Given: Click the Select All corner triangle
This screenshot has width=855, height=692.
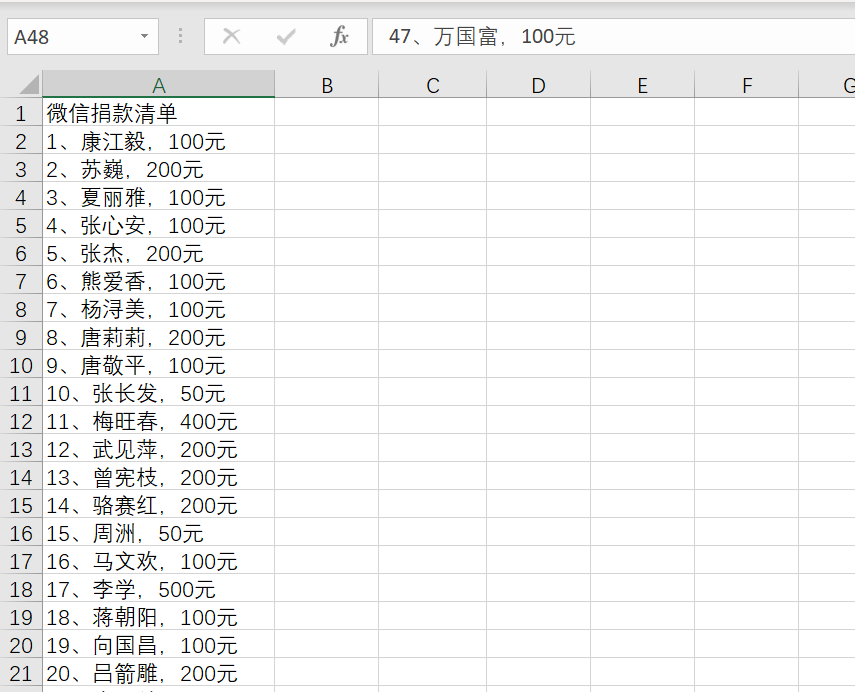Looking at the screenshot, I should pos(29,85).
